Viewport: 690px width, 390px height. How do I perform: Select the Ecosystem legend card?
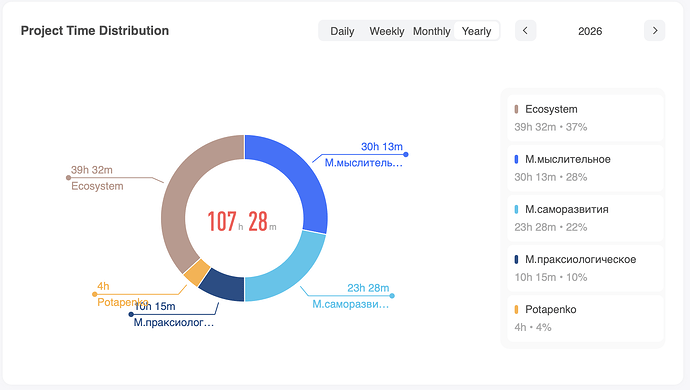(x=585, y=118)
